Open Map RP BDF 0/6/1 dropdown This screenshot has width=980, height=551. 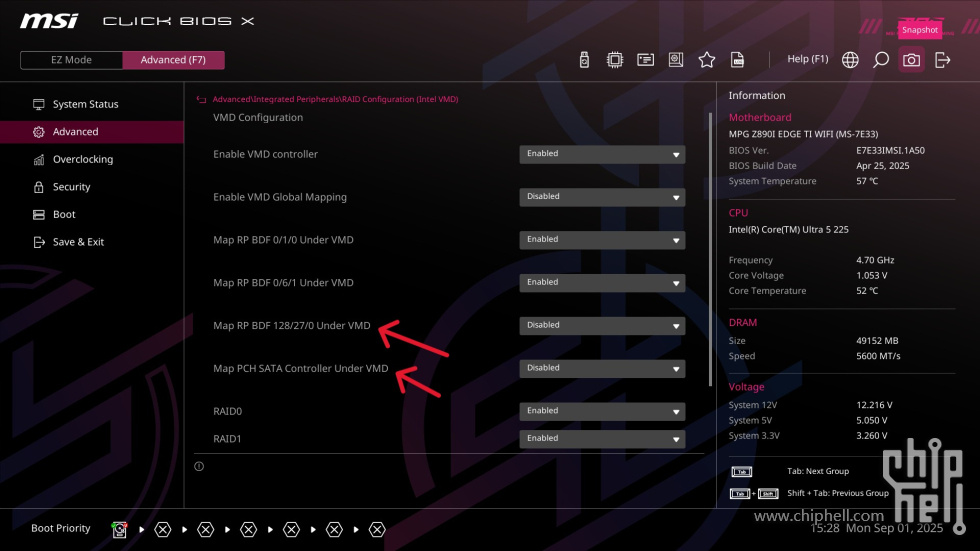(602, 283)
